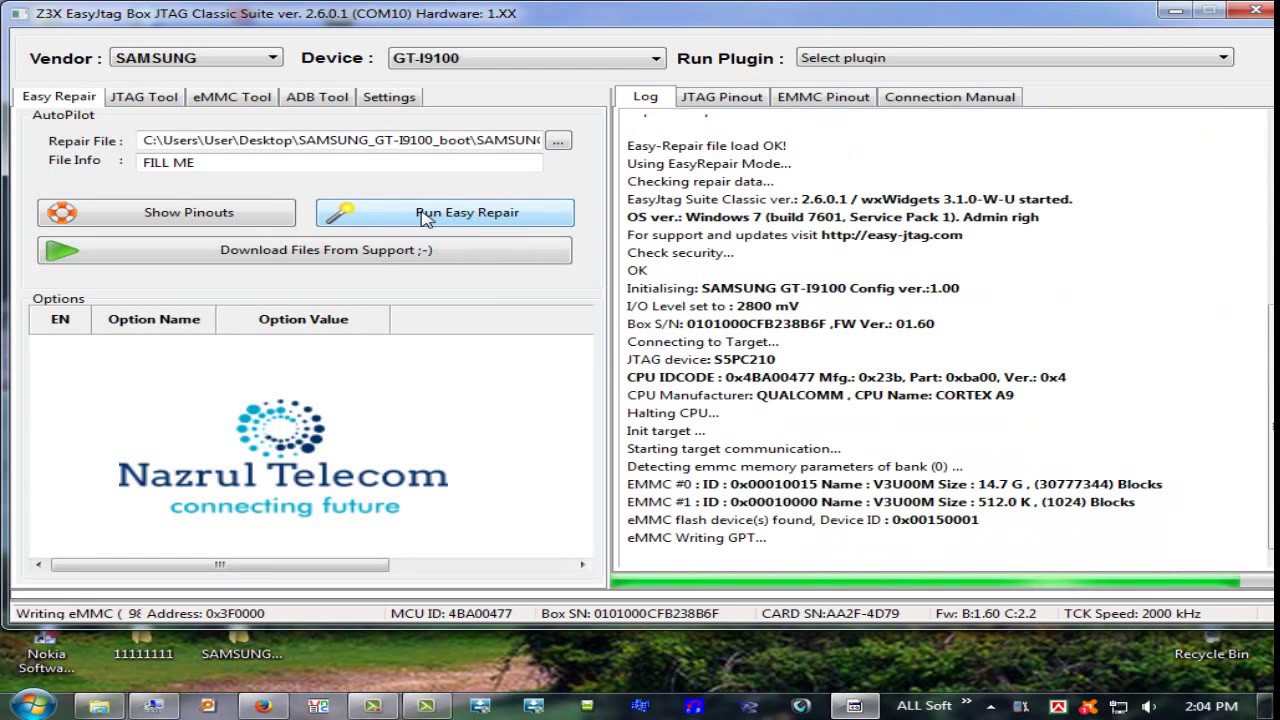The width and height of the screenshot is (1280, 720).
Task: Open Firefox from the taskbar
Action: click(x=263, y=706)
